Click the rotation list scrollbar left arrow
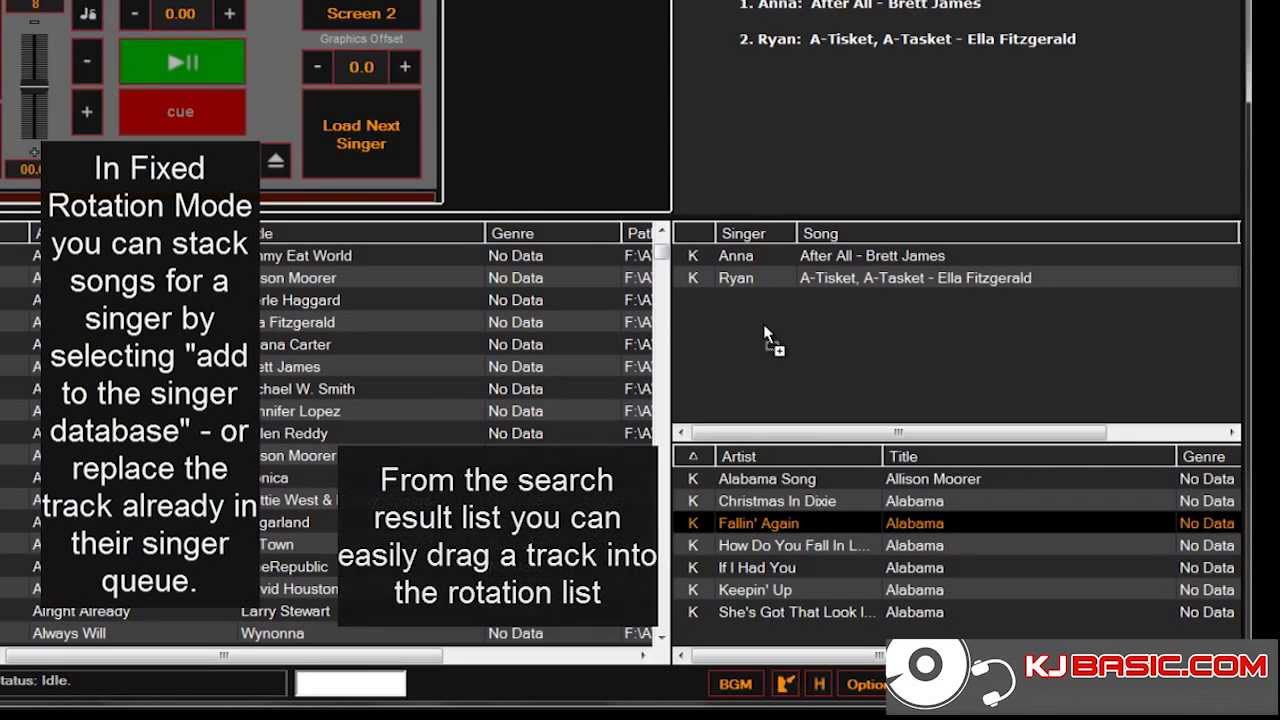The width and height of the screenshot is (1280, 720). [x=681, y=432]
